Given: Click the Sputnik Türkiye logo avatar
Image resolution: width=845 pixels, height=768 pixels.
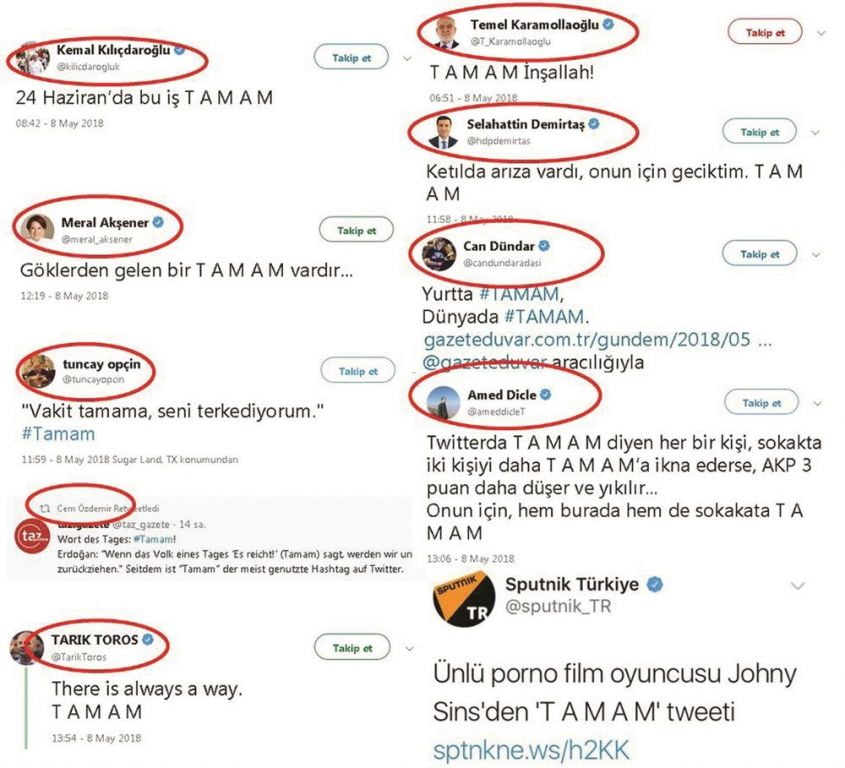Looking at the screenshot, I should tap(463, 596).
